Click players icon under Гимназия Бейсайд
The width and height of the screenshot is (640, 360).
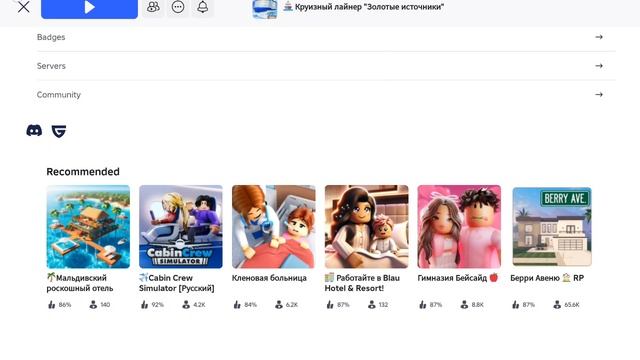pos(464,304)
